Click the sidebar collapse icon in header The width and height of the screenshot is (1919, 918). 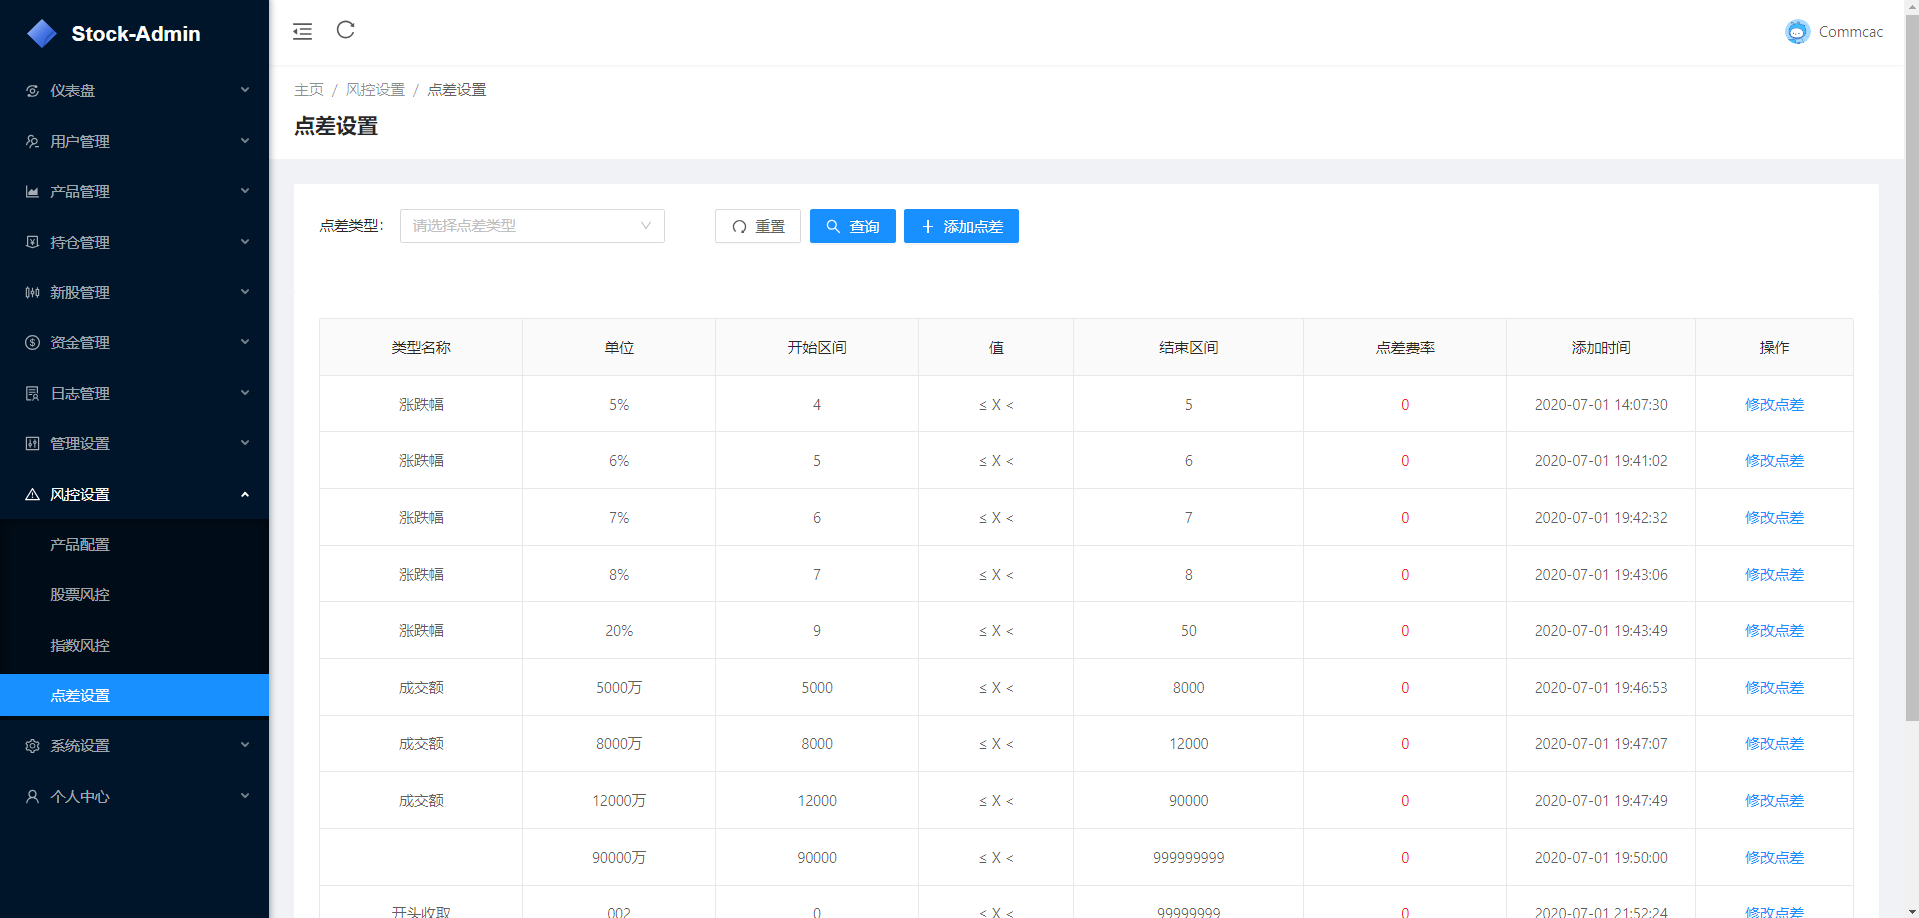302,32
